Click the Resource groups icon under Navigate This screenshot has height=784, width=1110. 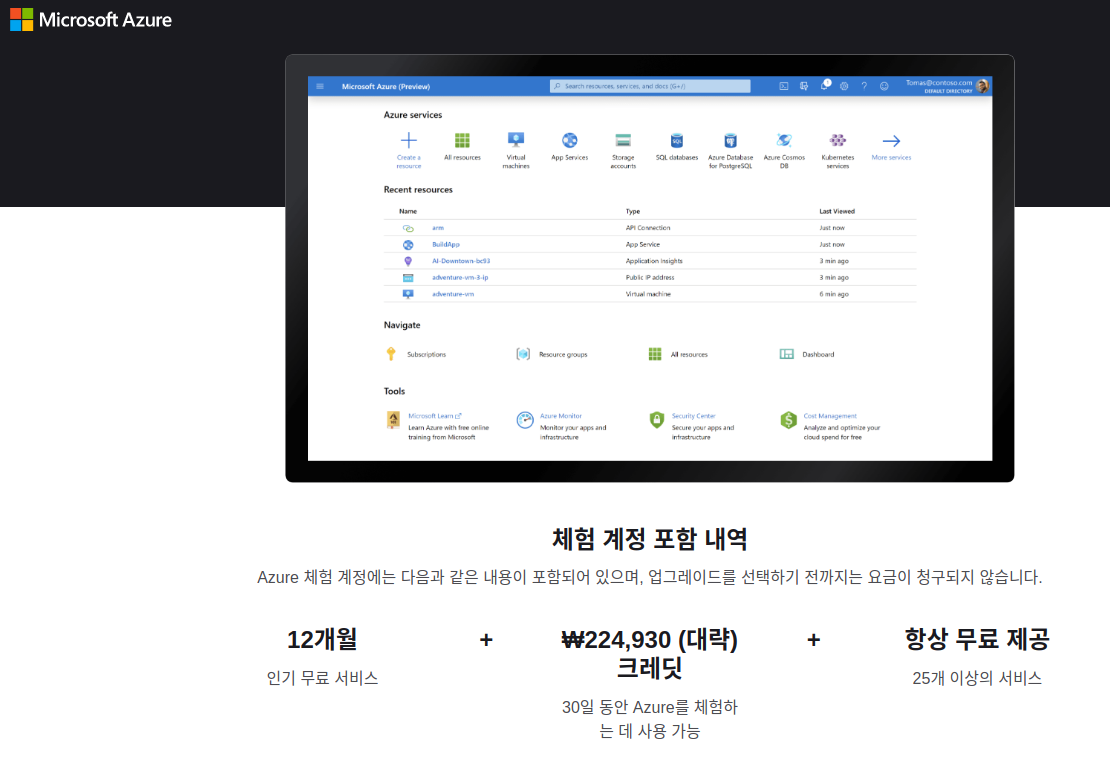click(x=523, y=354)
